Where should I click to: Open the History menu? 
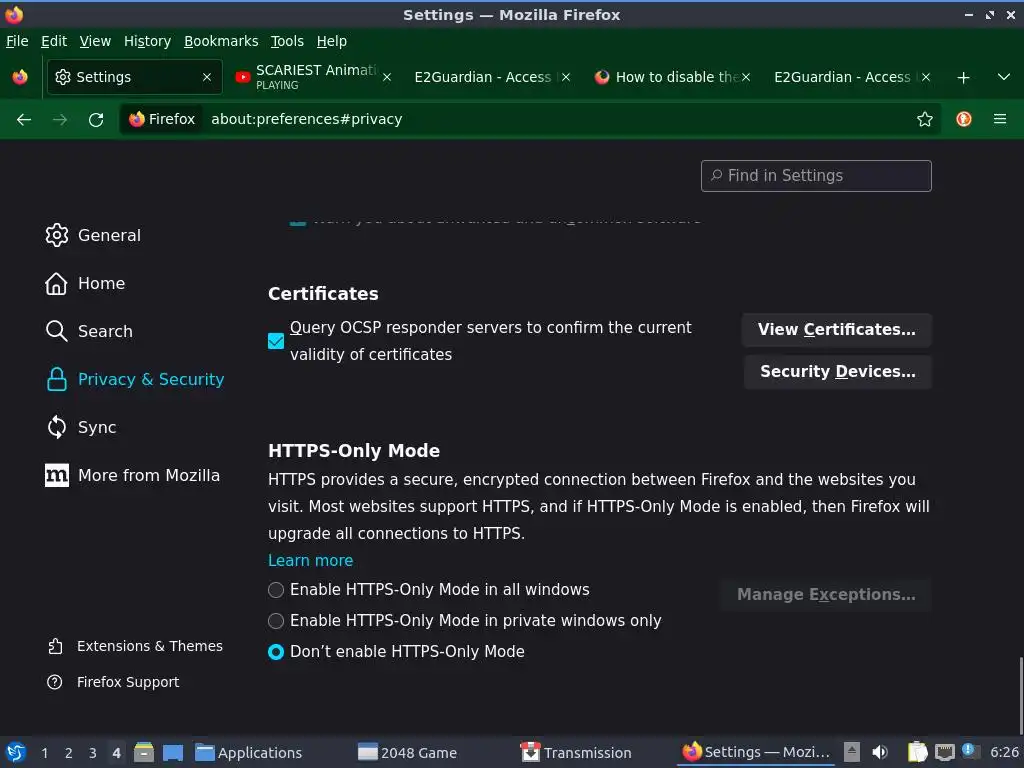tap(148, 41)
